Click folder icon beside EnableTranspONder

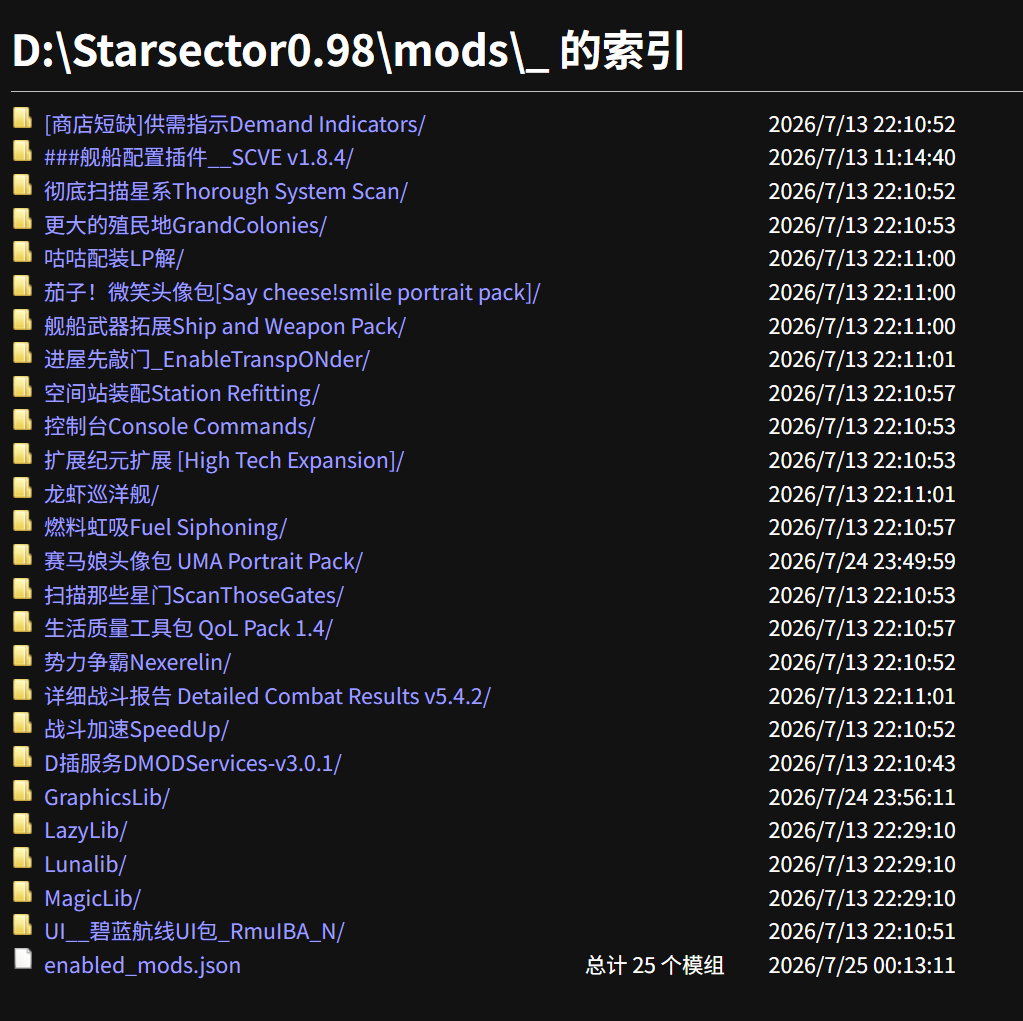point(23,354)
